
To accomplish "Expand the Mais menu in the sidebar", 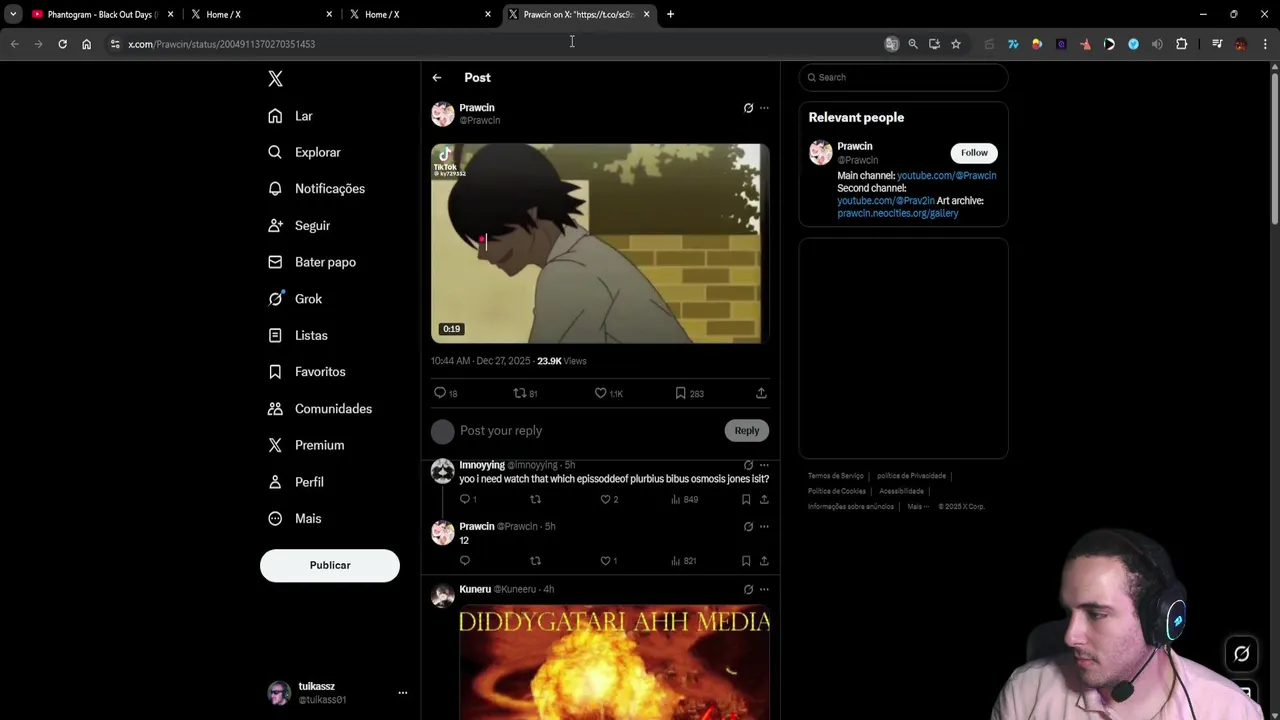I will coord(294,519).
